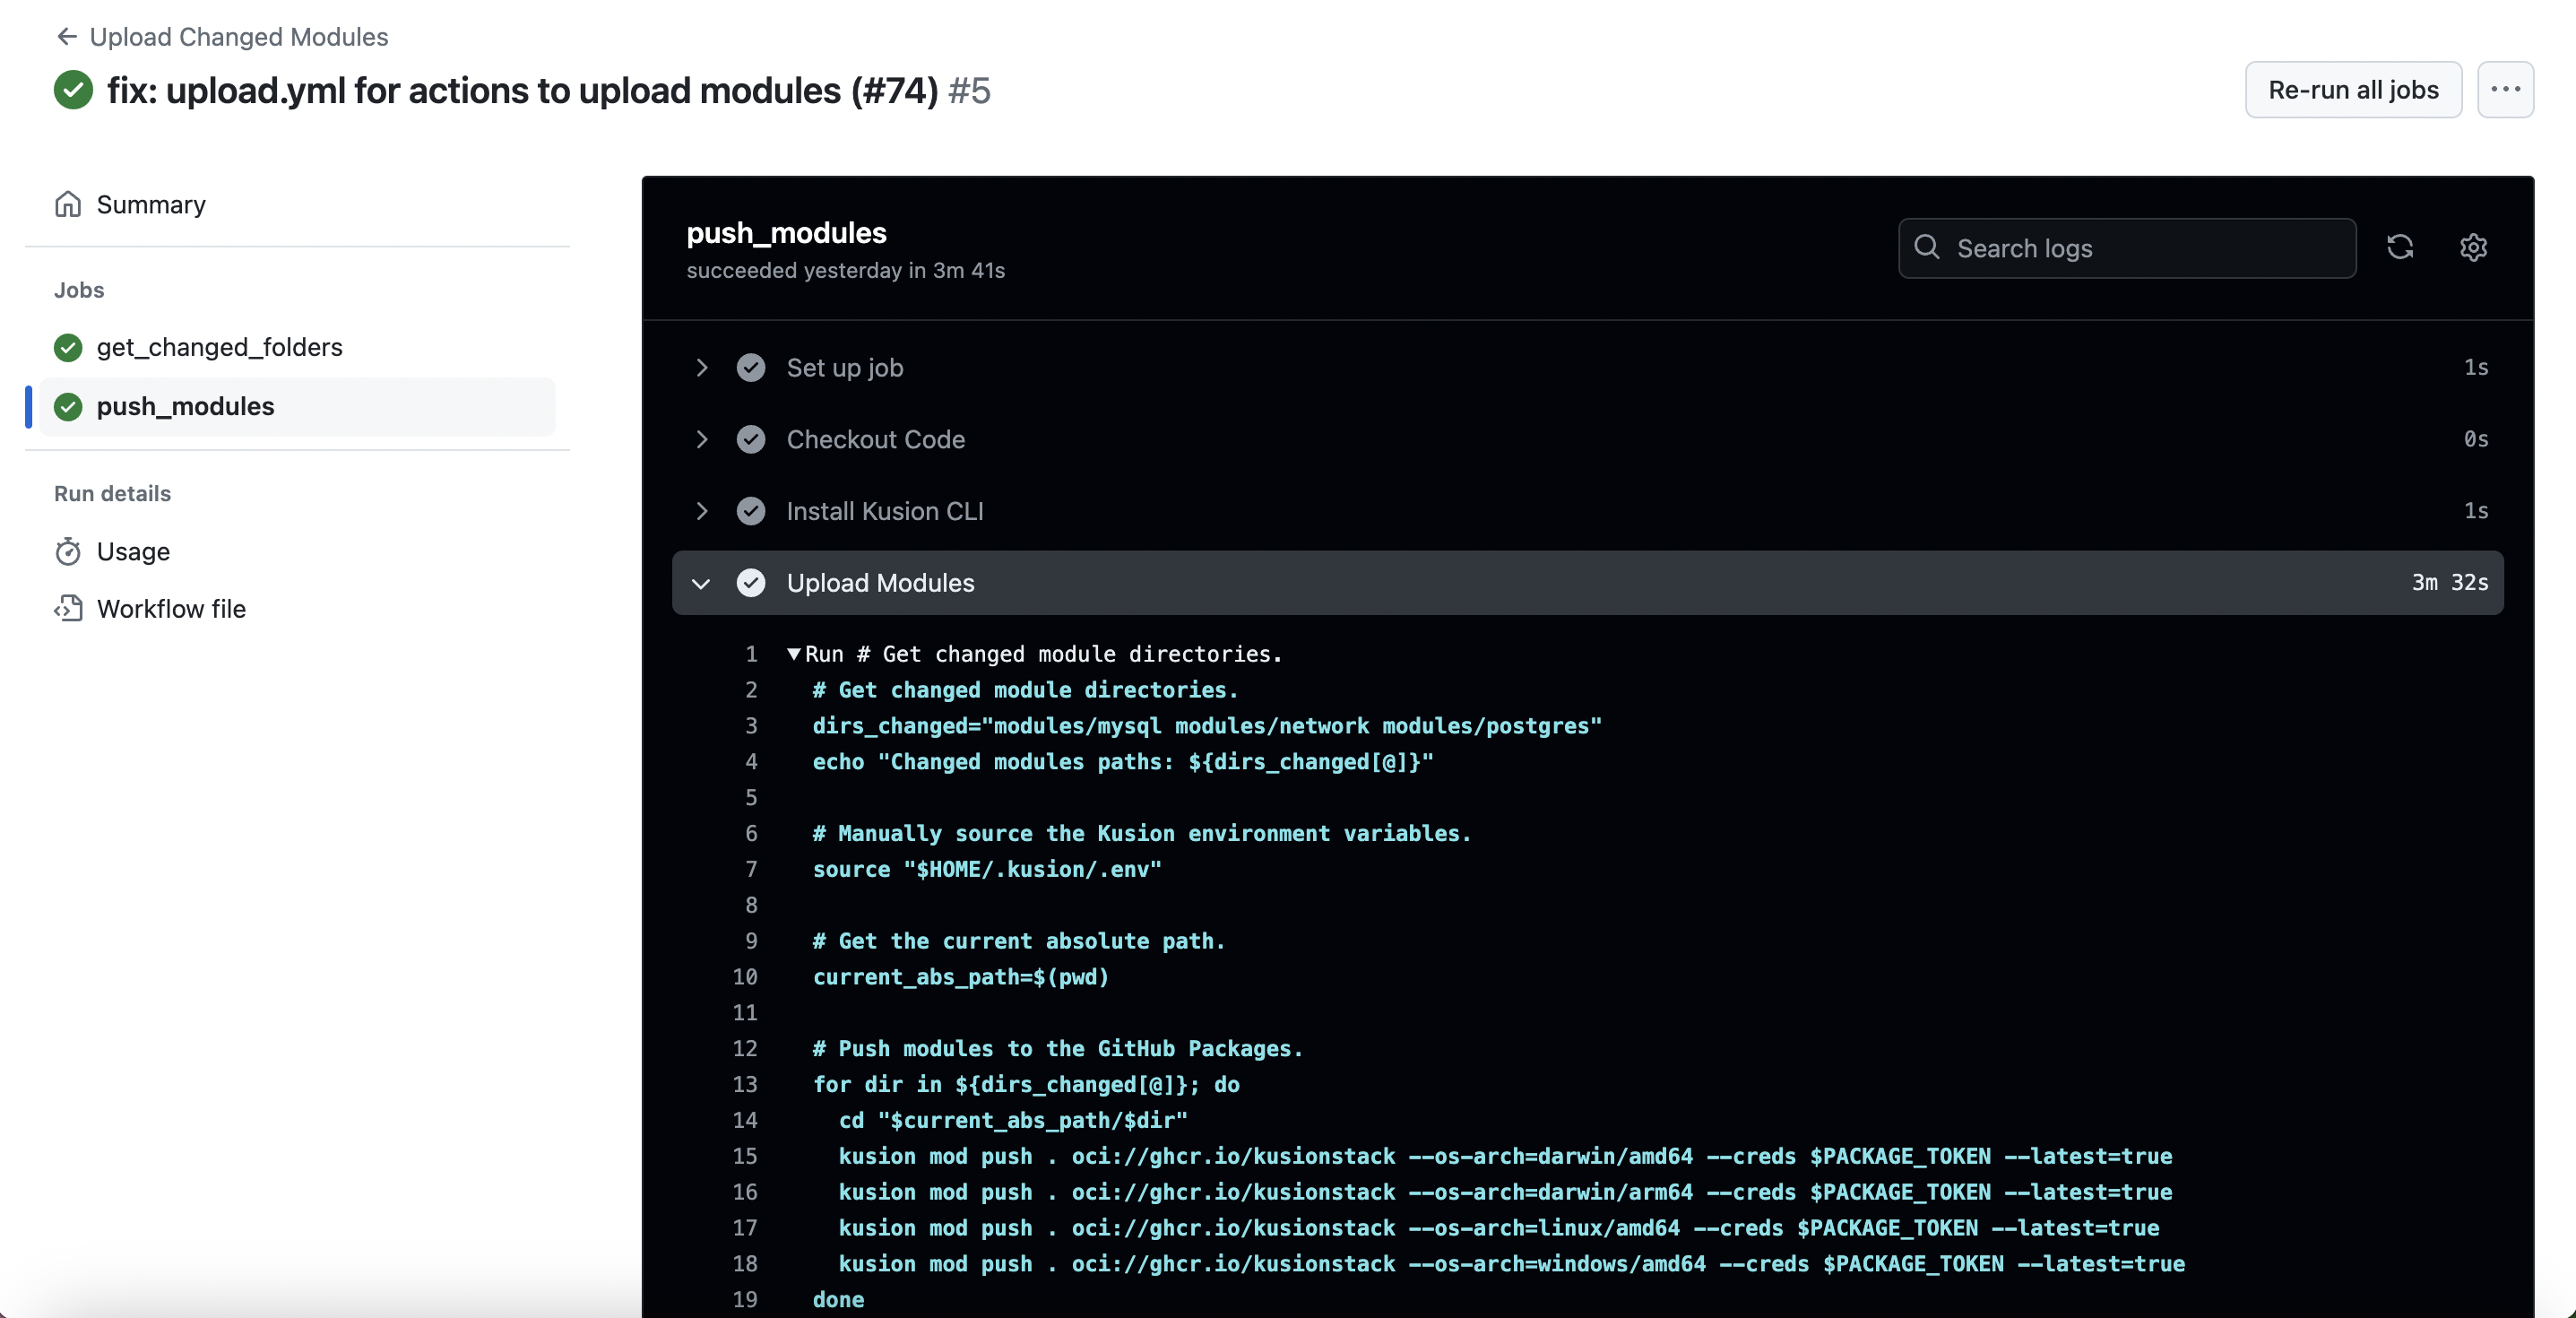This screenshot has width=2576, height=1318.
Task: Click the Re-run all jobs button
Action: (2352, 90)
